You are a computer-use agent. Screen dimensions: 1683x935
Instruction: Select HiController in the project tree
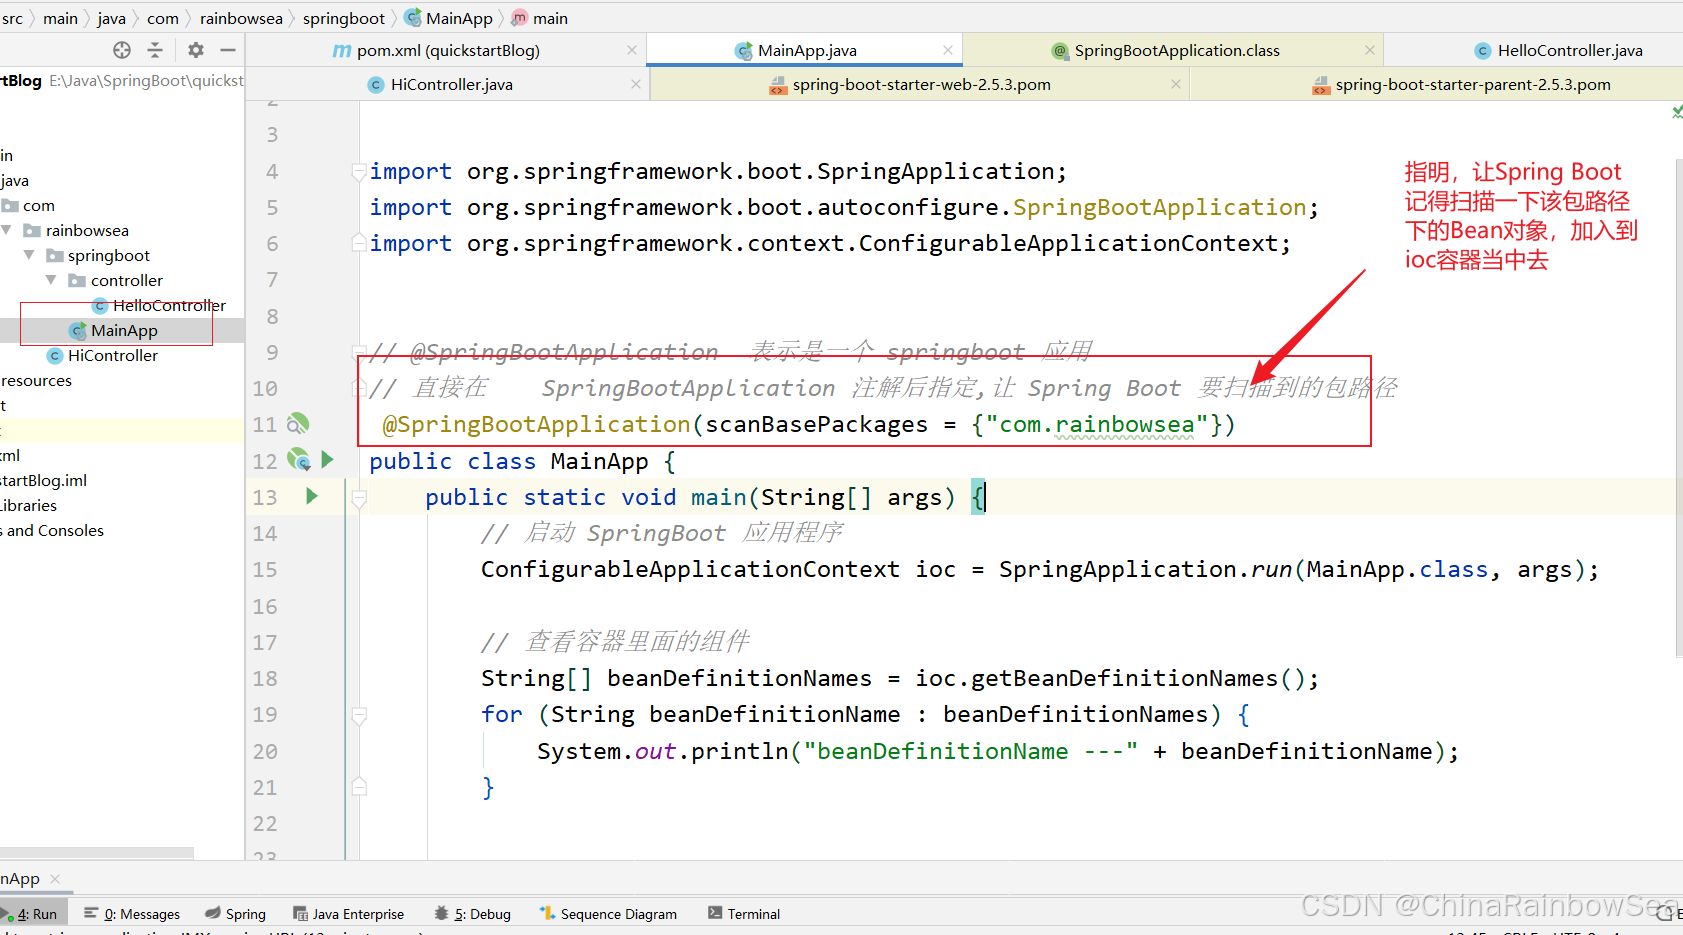pyautogui.click(x=112, y=356)
